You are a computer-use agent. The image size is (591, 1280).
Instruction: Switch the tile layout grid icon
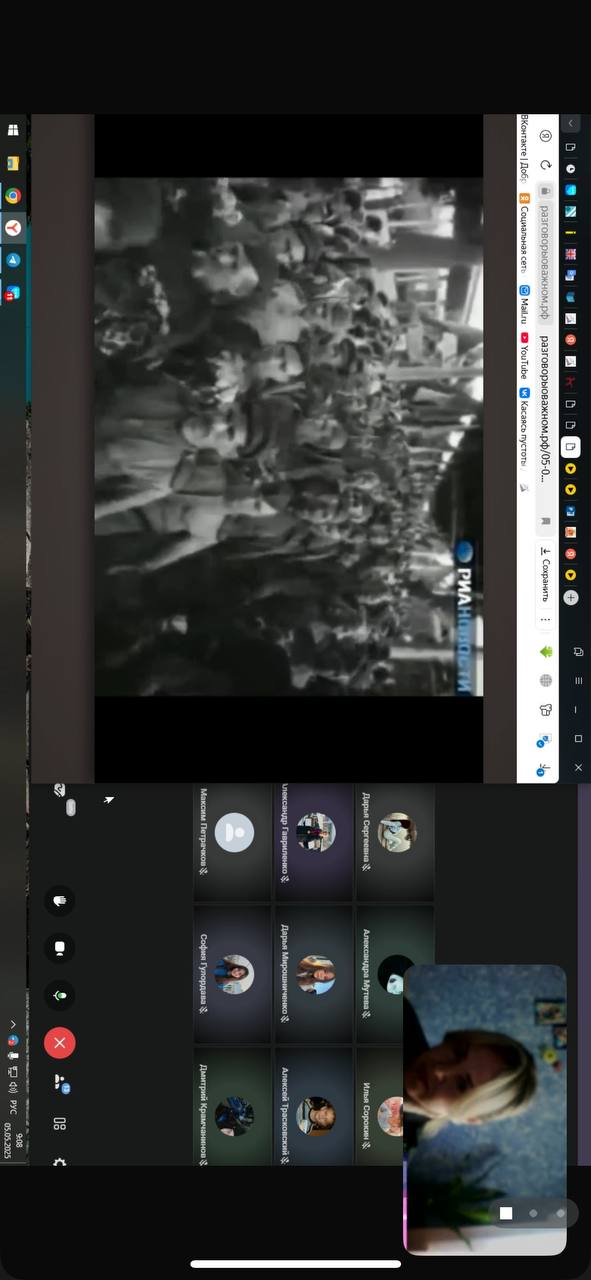tap(59, 1125)
